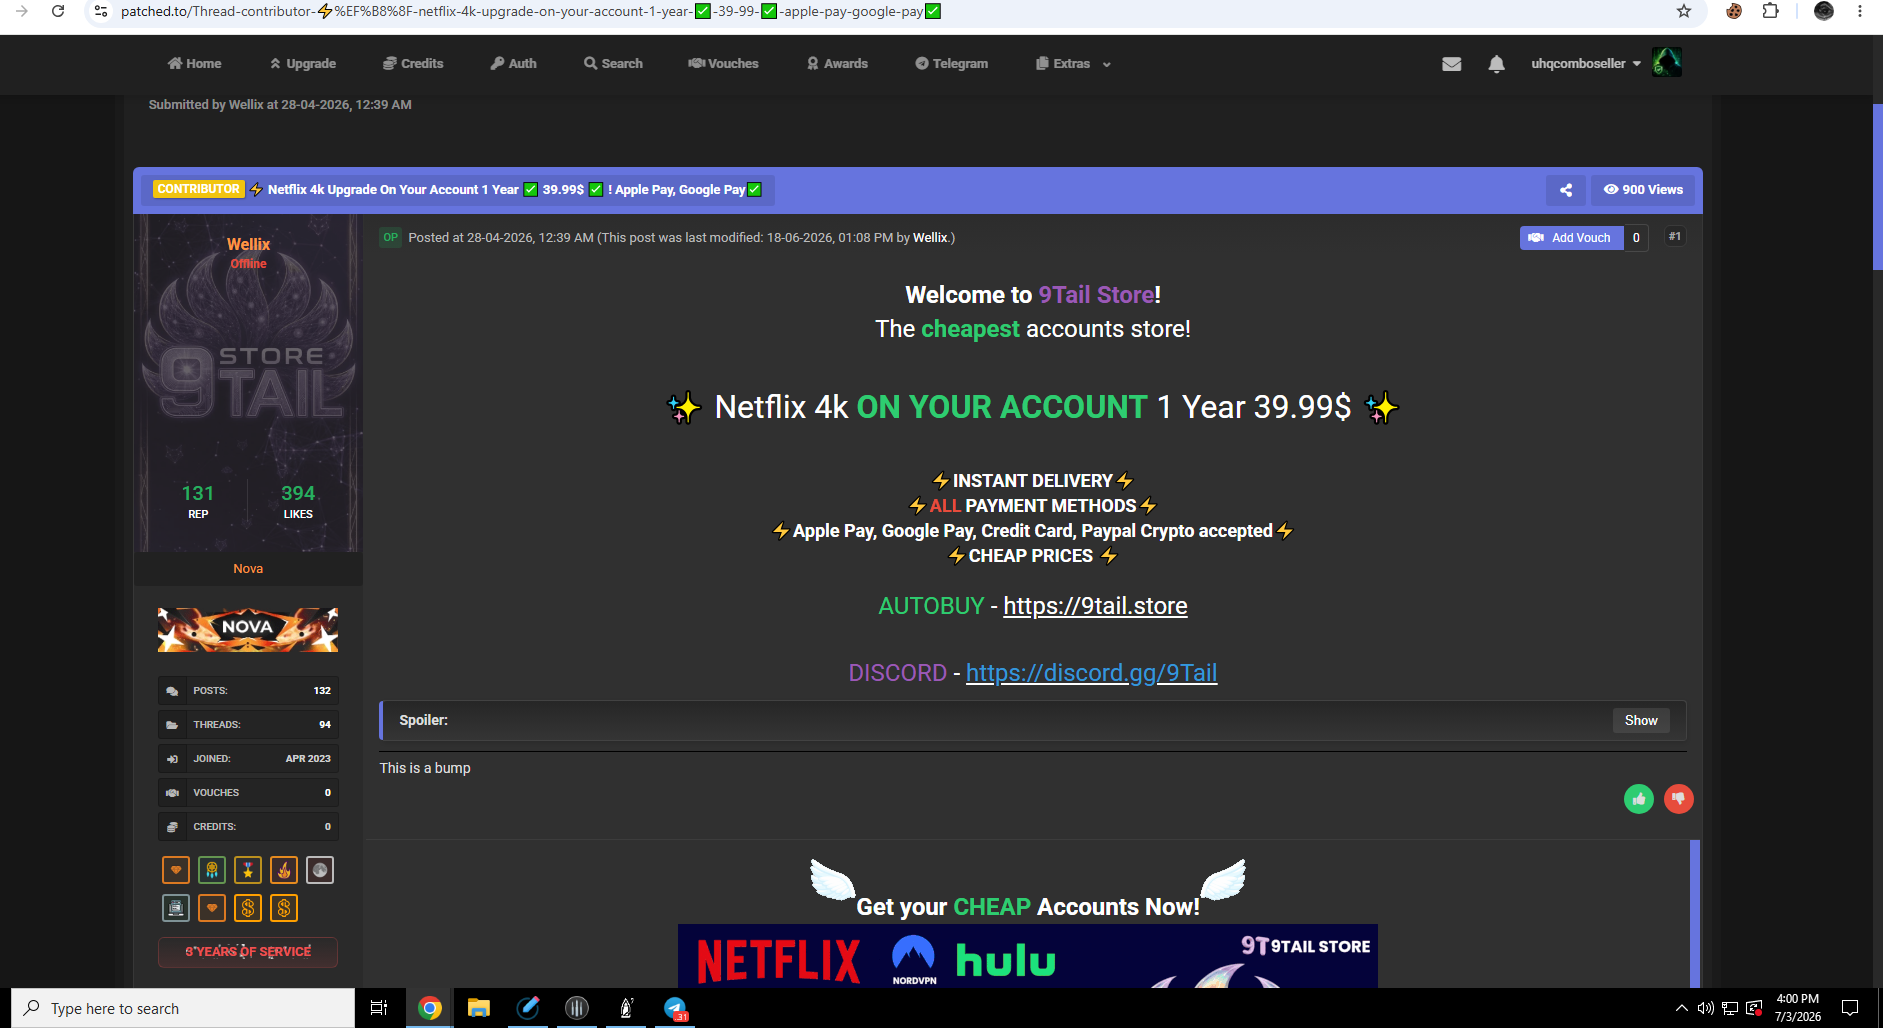Click the flame award badge
This screenshot has height=1028, width=1883.
coord(284,870)
